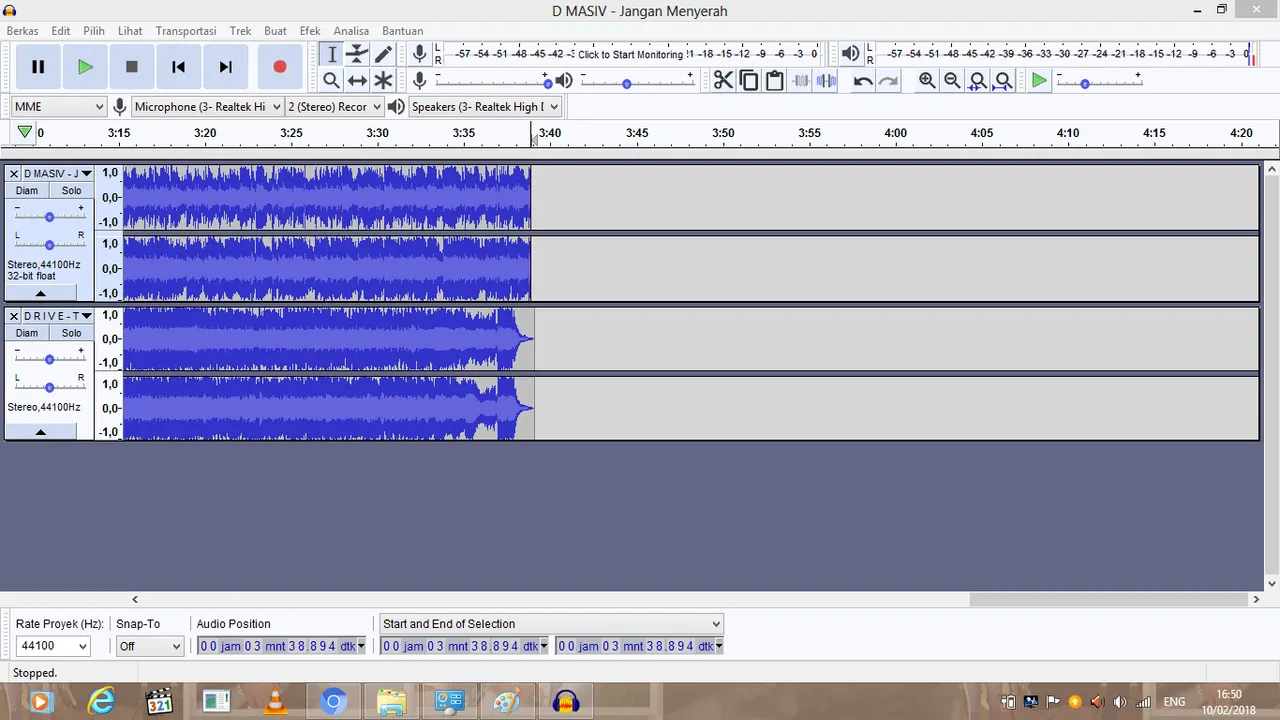Select the Time Shift tool
Viewport: 1280px width, 720px height.
coord(357,81)
